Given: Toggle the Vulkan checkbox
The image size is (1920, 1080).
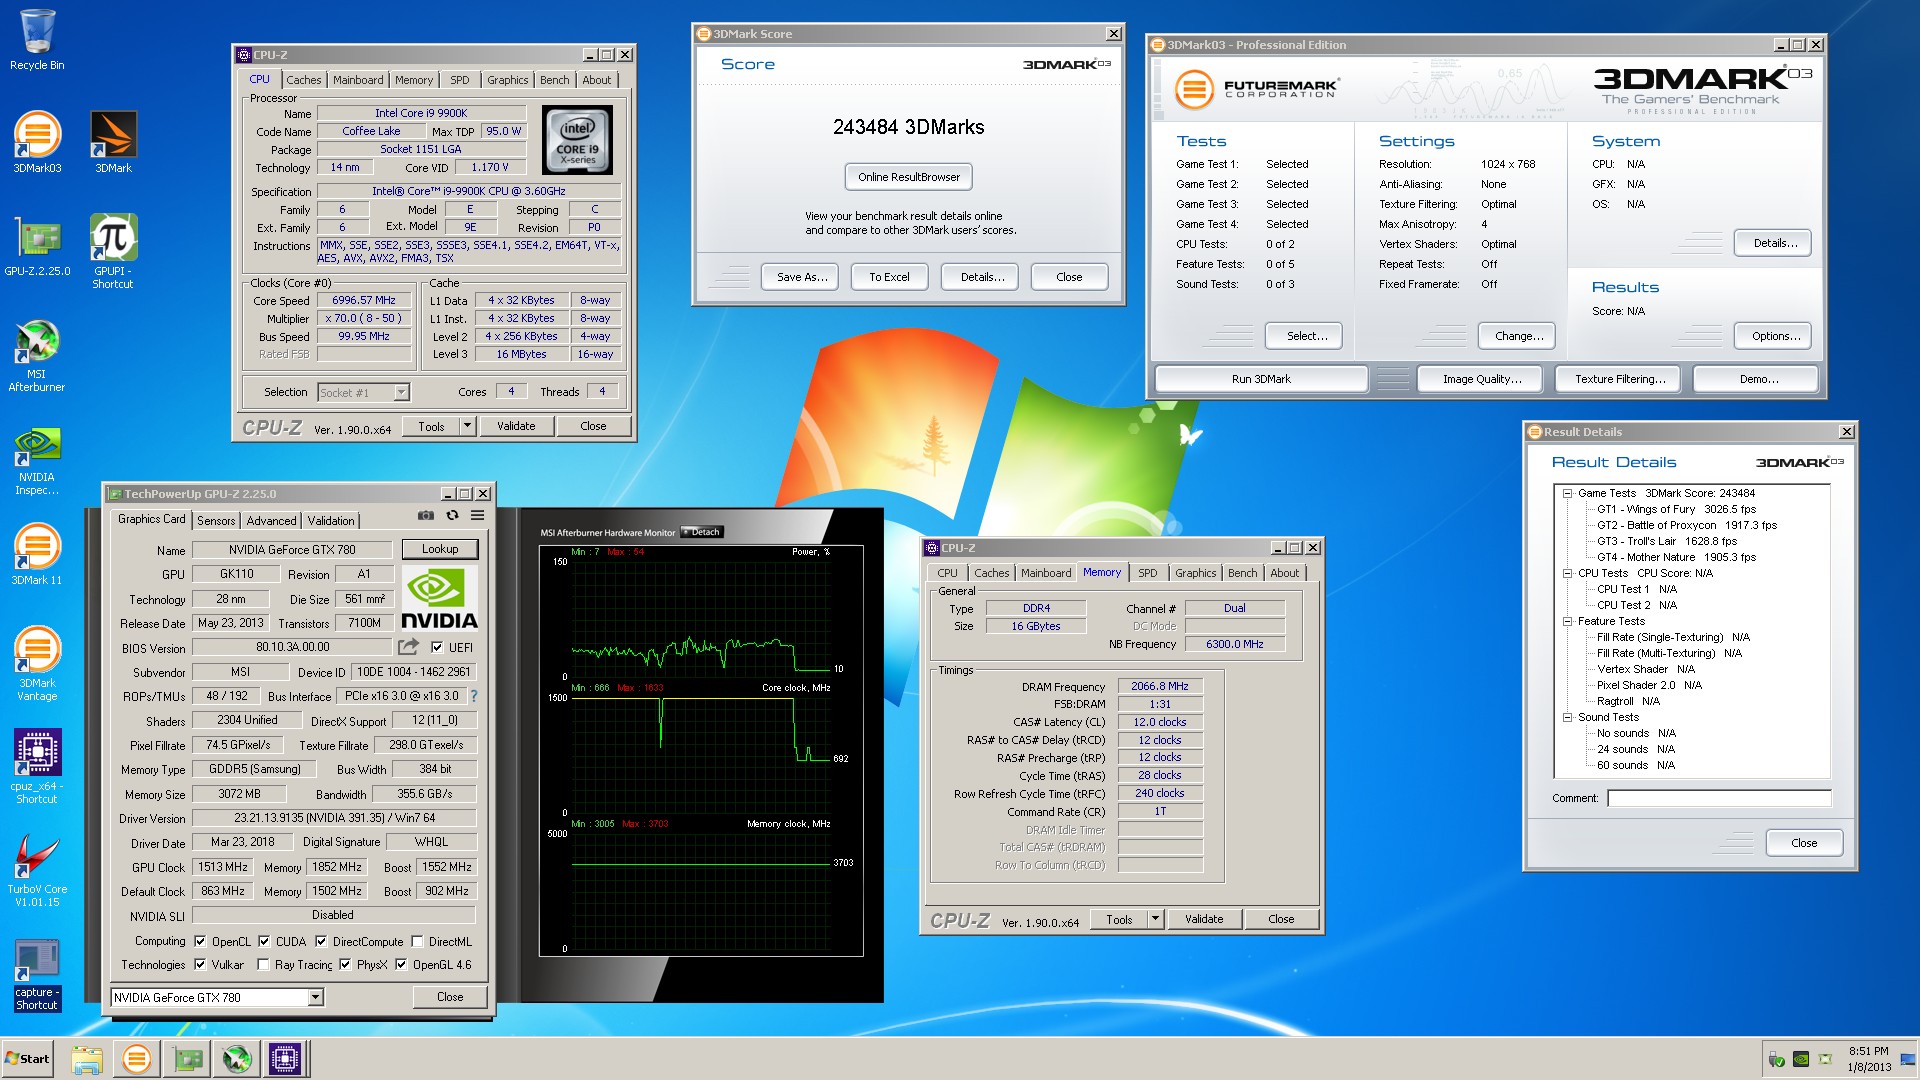Looking at the screenshot, I should 200,964.
